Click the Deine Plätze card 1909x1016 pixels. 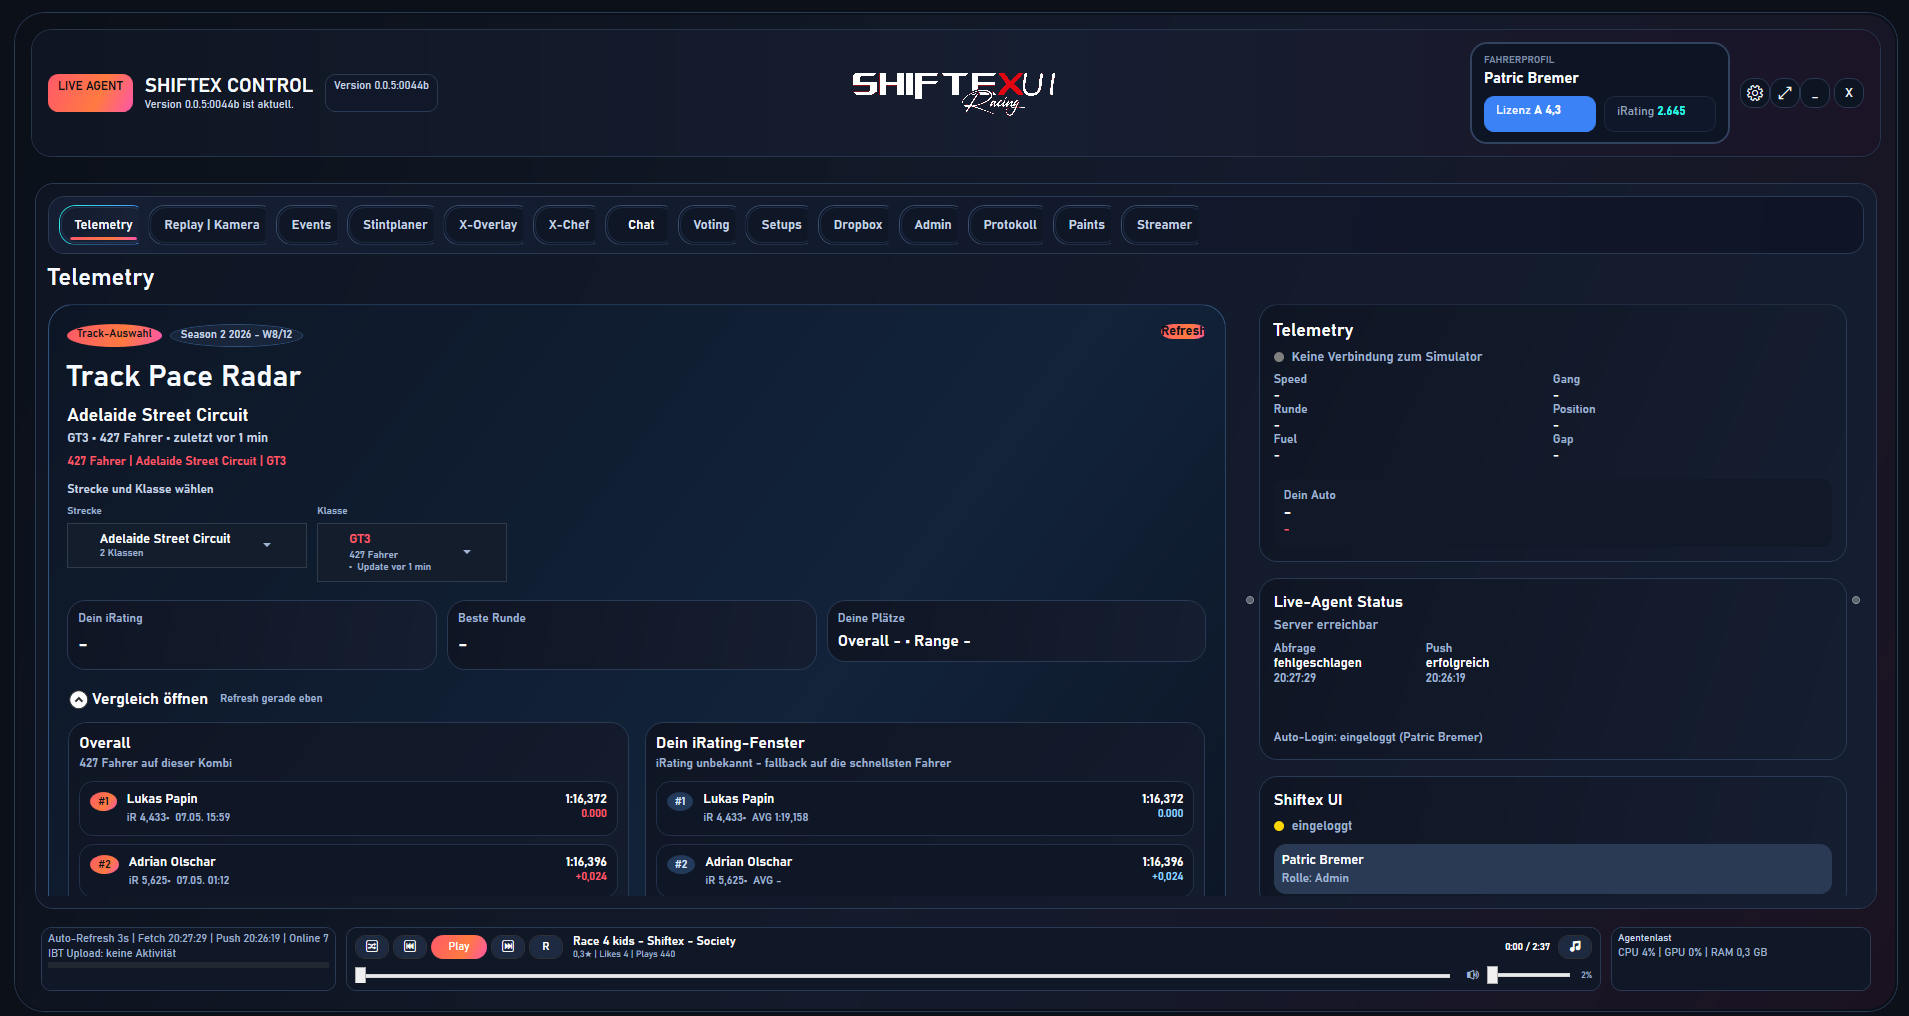coord(1016,631)
